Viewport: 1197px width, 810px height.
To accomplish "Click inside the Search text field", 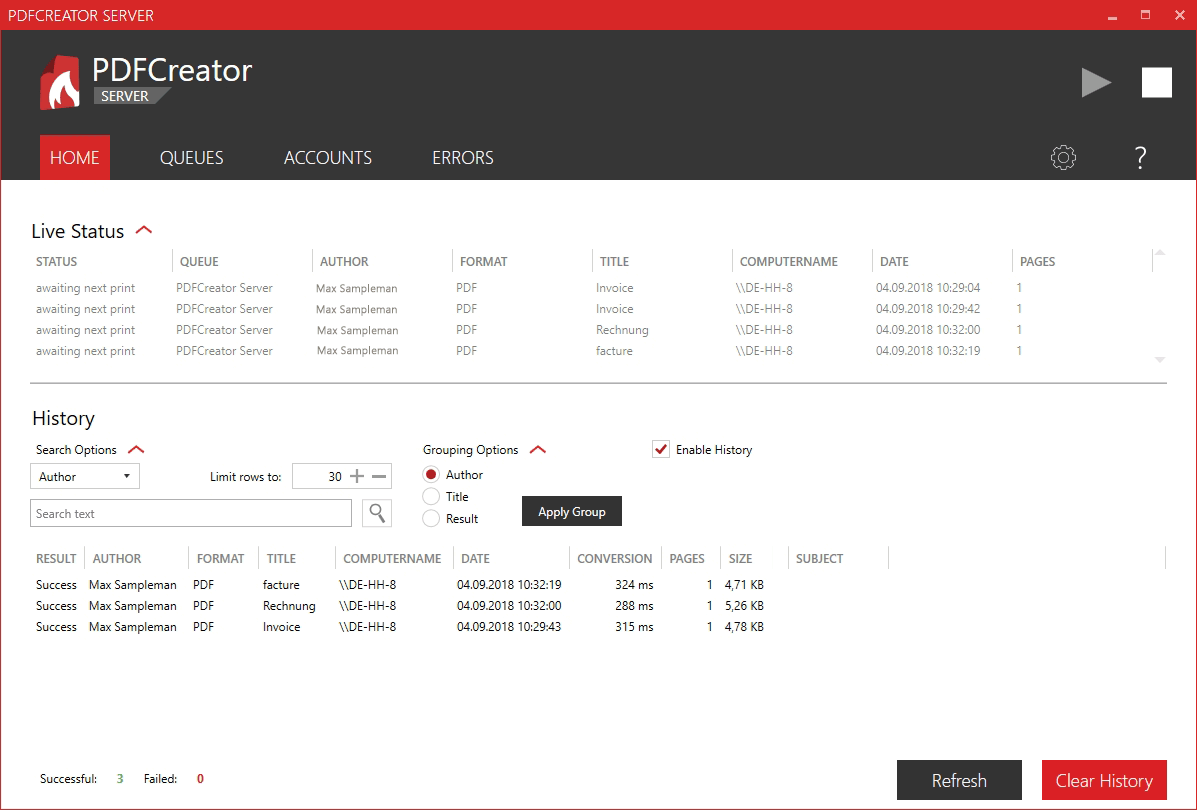I will click(x=190, y=512).
